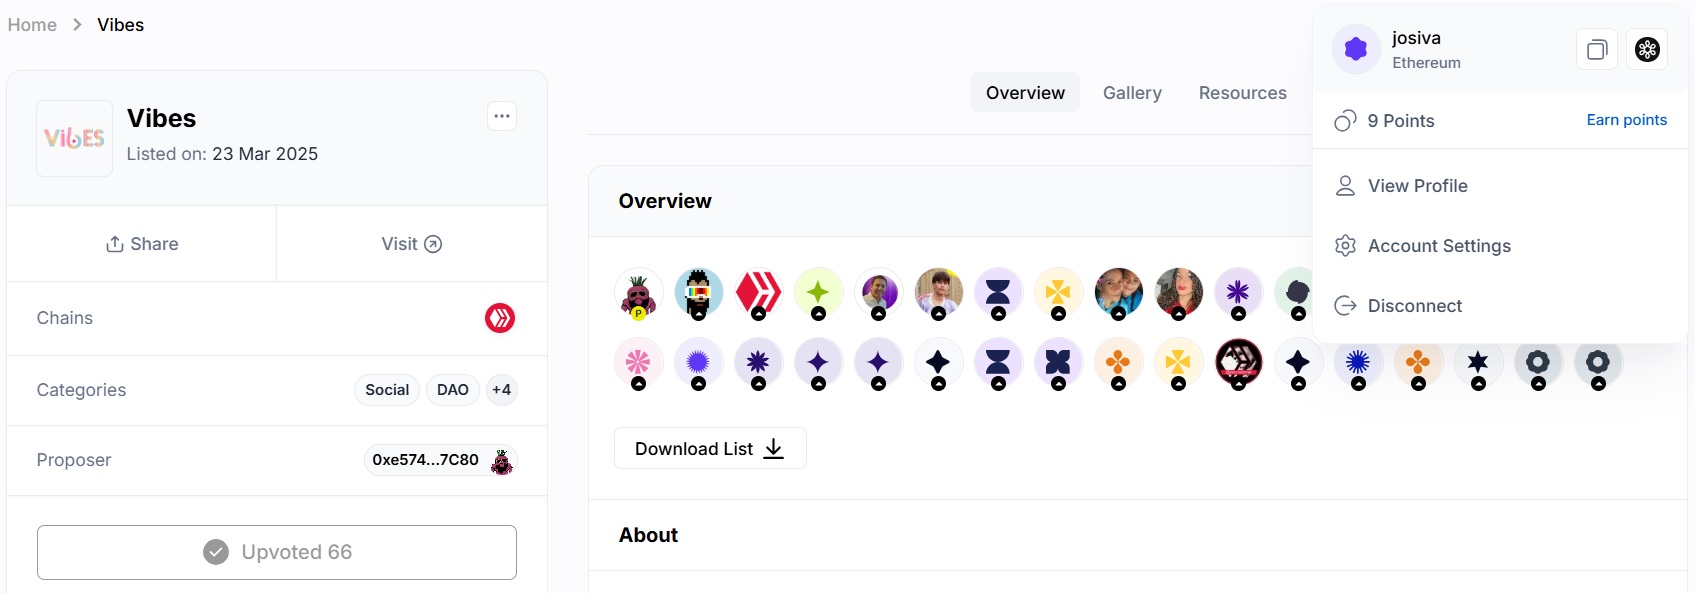
Task: Open the two-person selfie avatar
Action: point(1118,293)
